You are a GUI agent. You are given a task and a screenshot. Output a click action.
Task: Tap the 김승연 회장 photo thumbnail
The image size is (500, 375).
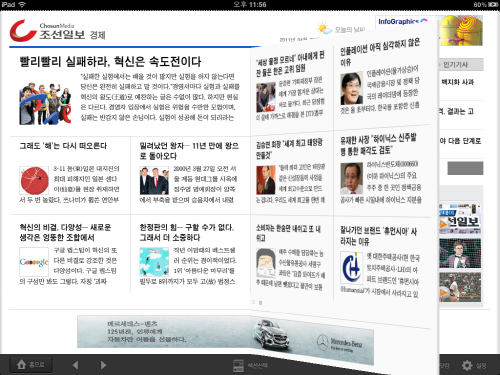266,180
